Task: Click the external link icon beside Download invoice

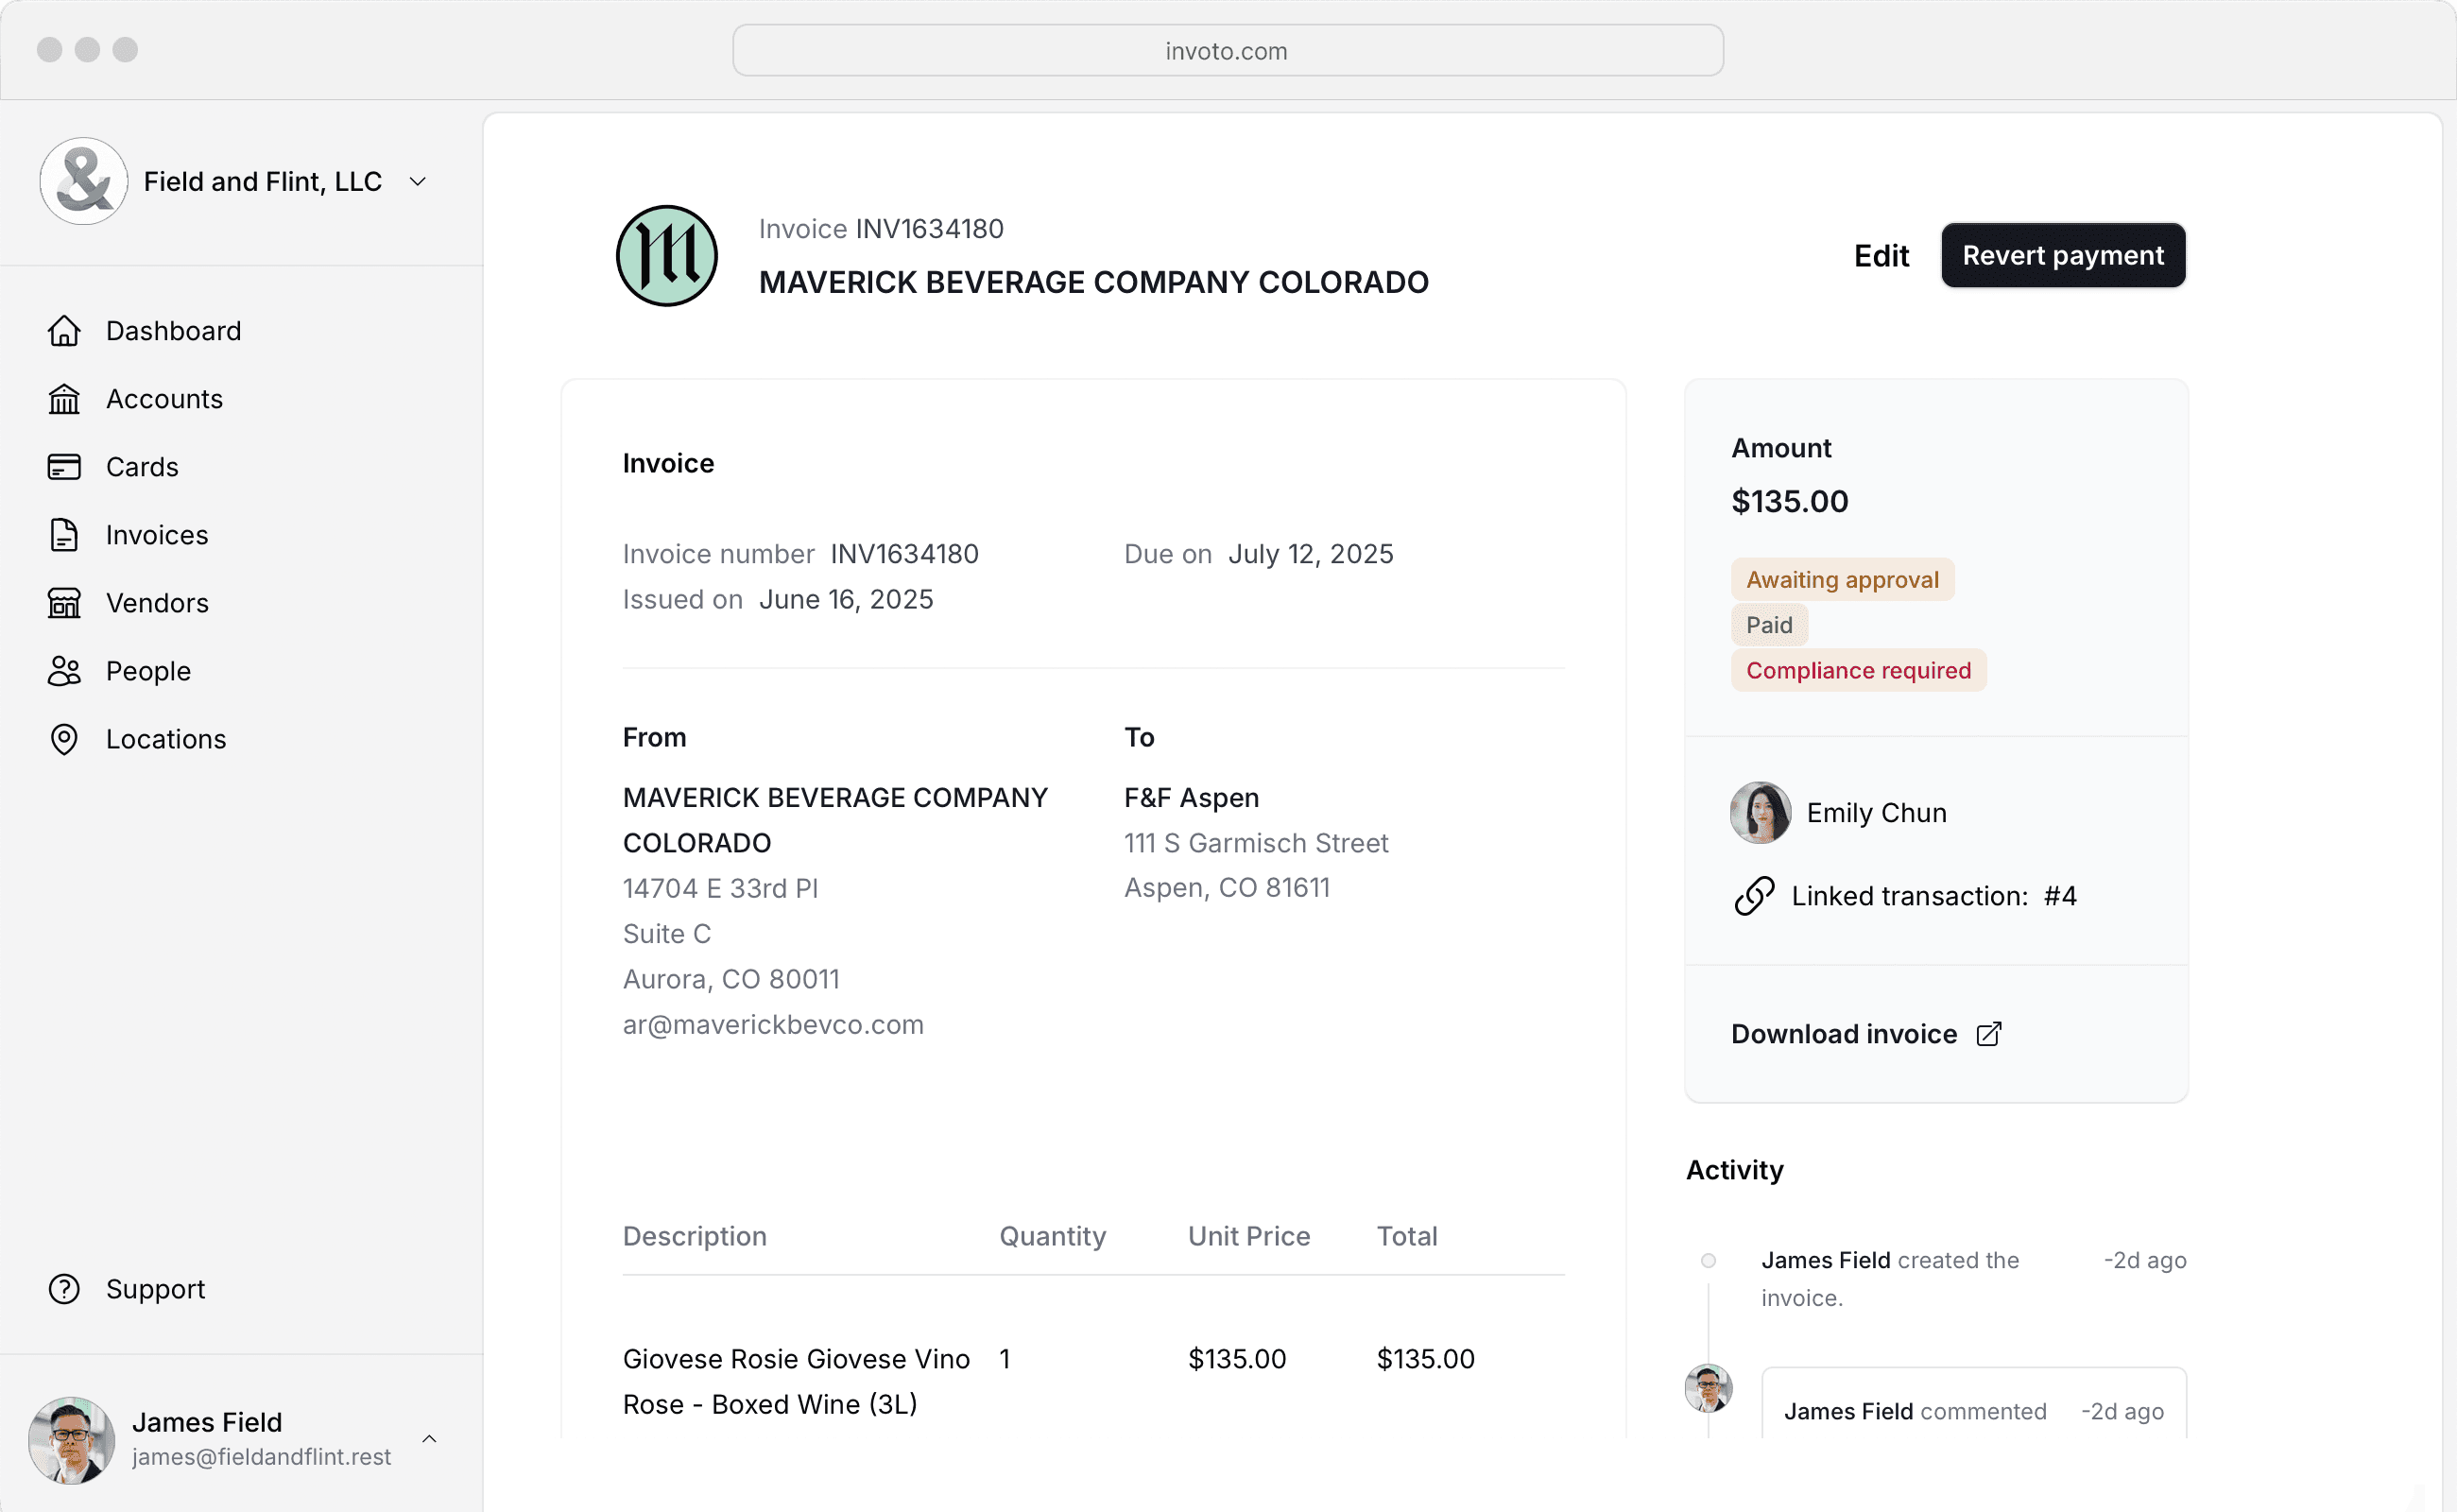Action: (x=1989, y=1034)
